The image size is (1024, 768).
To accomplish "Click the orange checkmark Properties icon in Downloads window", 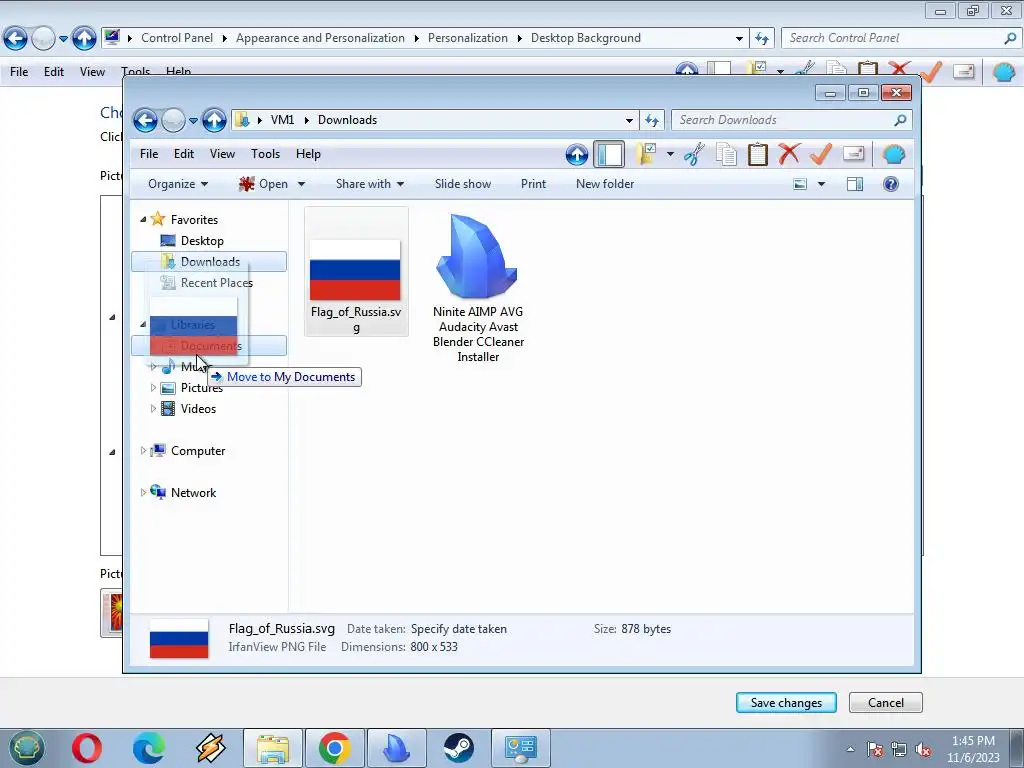I will [821, 155].
